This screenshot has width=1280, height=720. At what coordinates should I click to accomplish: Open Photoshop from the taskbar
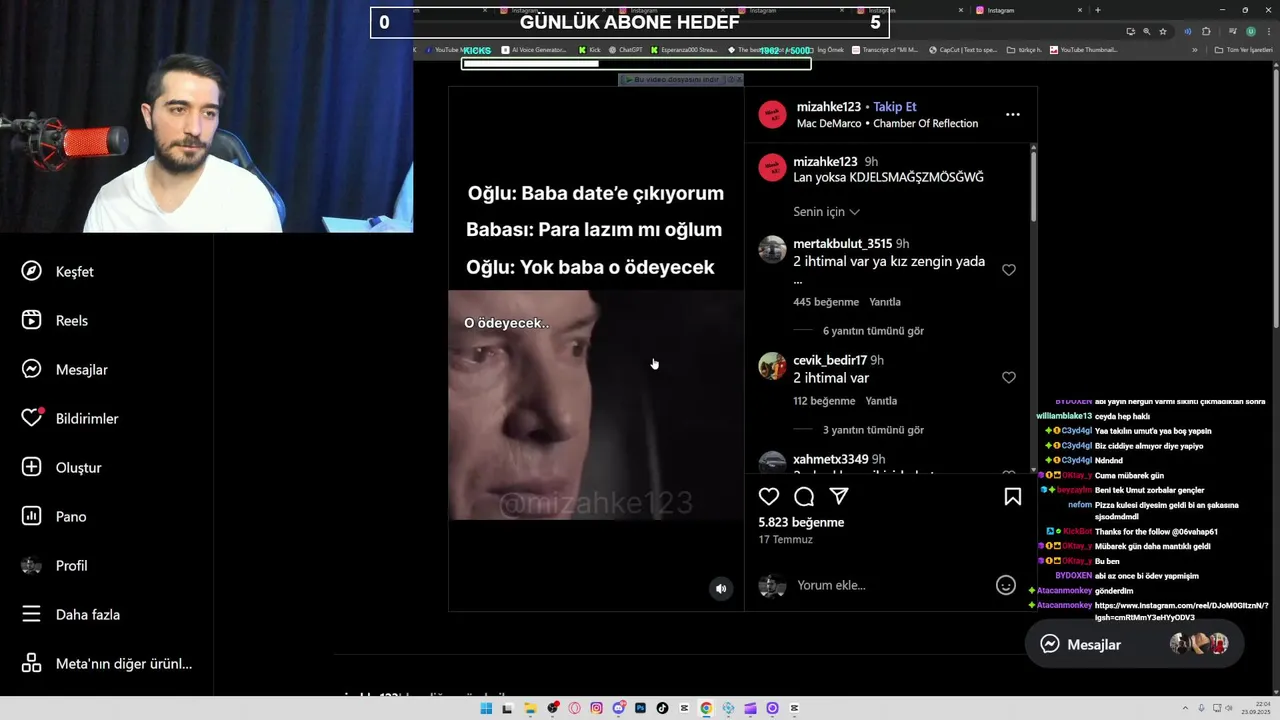[640, 708]
